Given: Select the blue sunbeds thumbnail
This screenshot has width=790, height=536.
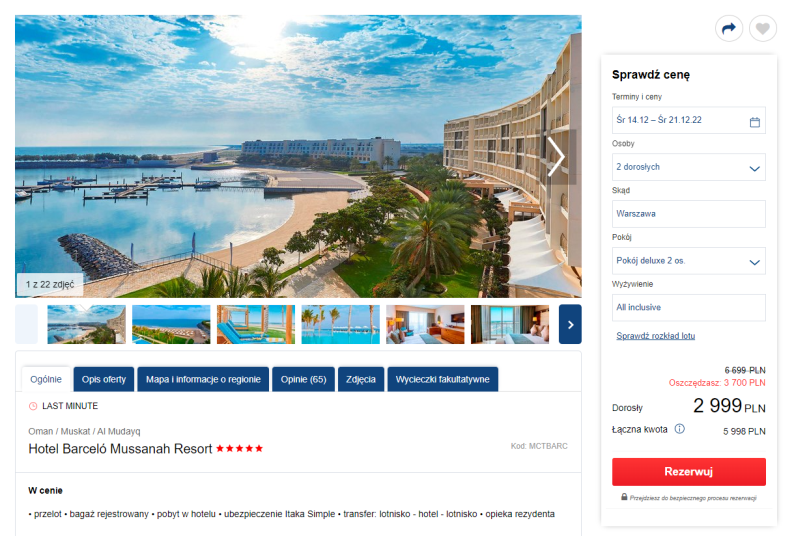Looking at the screenshot, I should [x=256, y=324].
